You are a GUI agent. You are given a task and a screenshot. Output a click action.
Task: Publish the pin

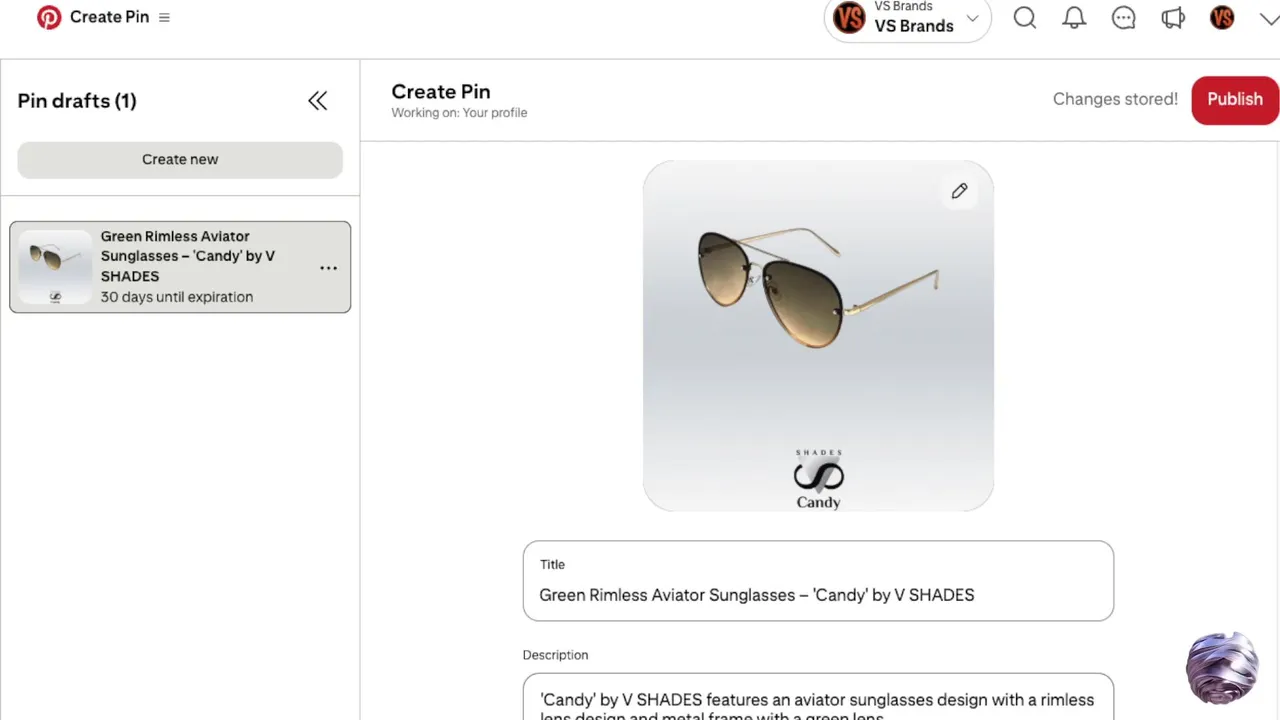point(1234,99)
